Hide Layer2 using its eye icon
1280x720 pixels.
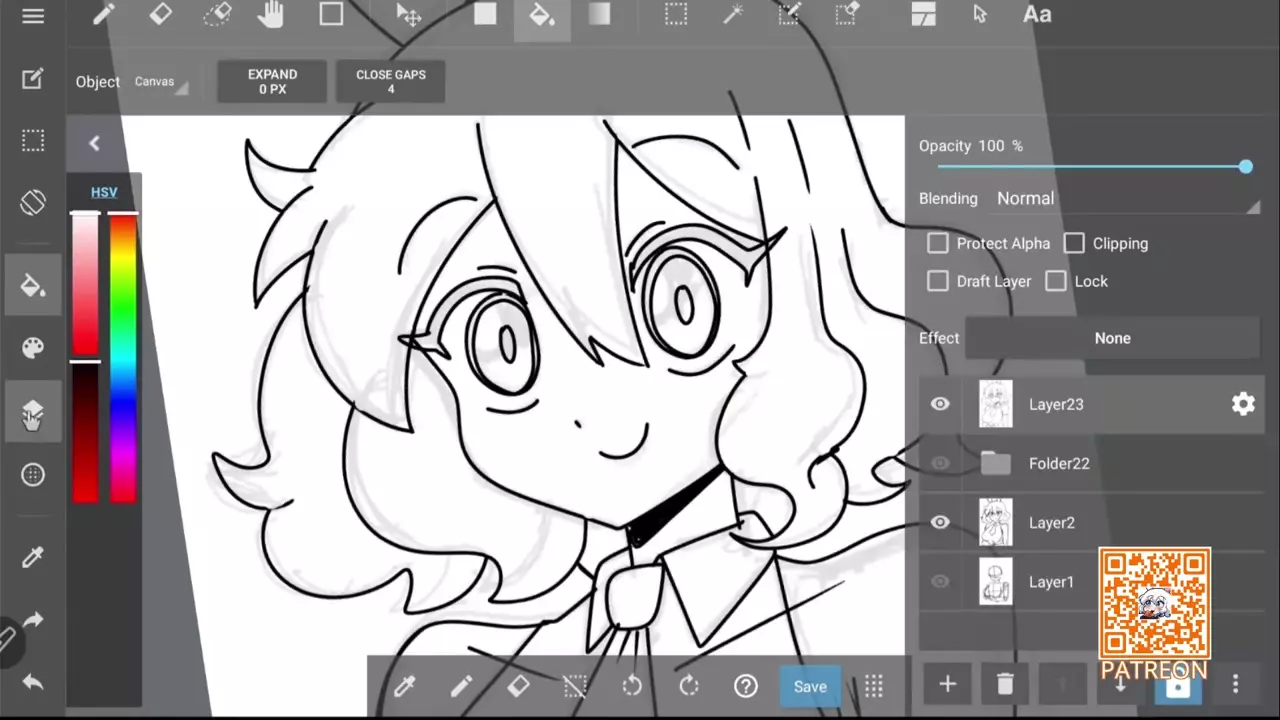tap(940, 522)
